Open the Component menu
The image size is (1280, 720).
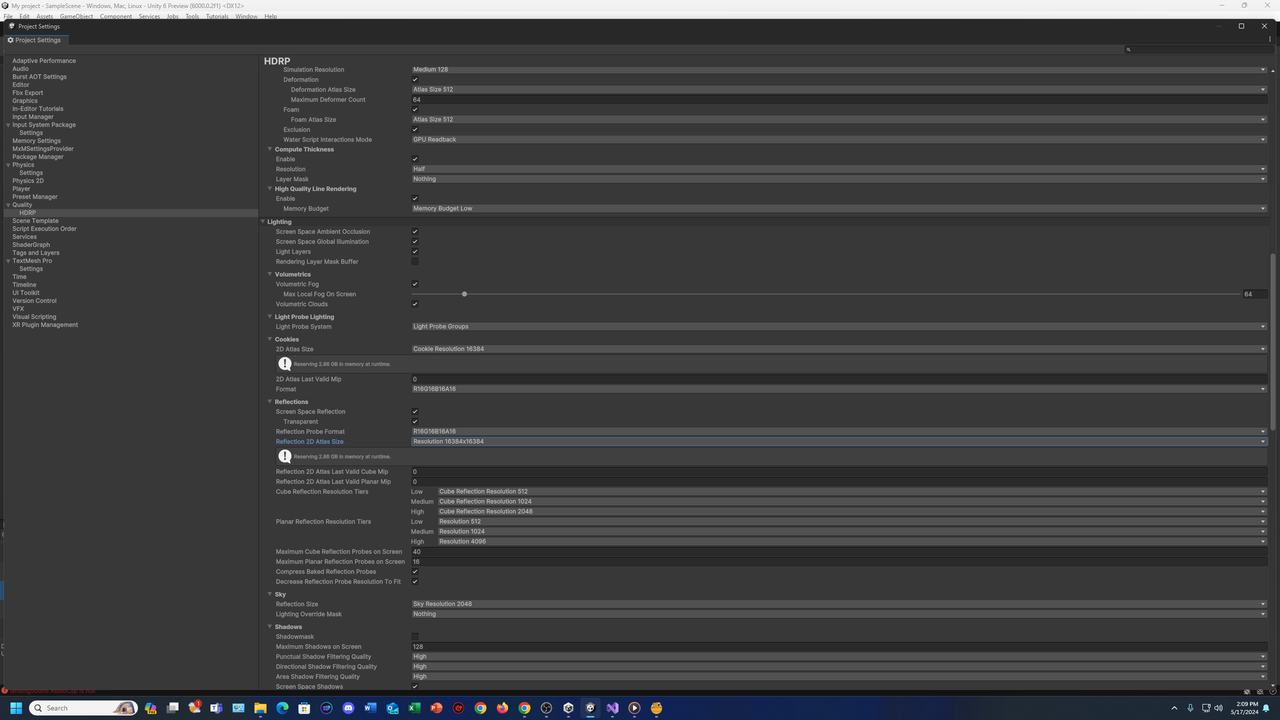(116, 16)
